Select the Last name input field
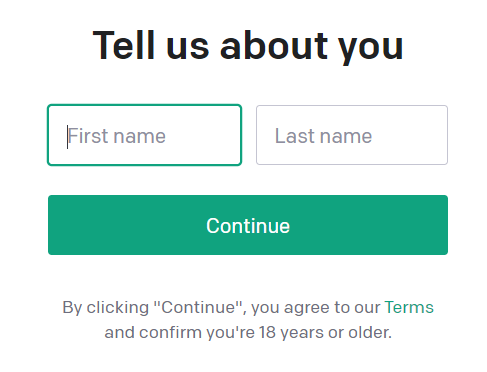 352,135
